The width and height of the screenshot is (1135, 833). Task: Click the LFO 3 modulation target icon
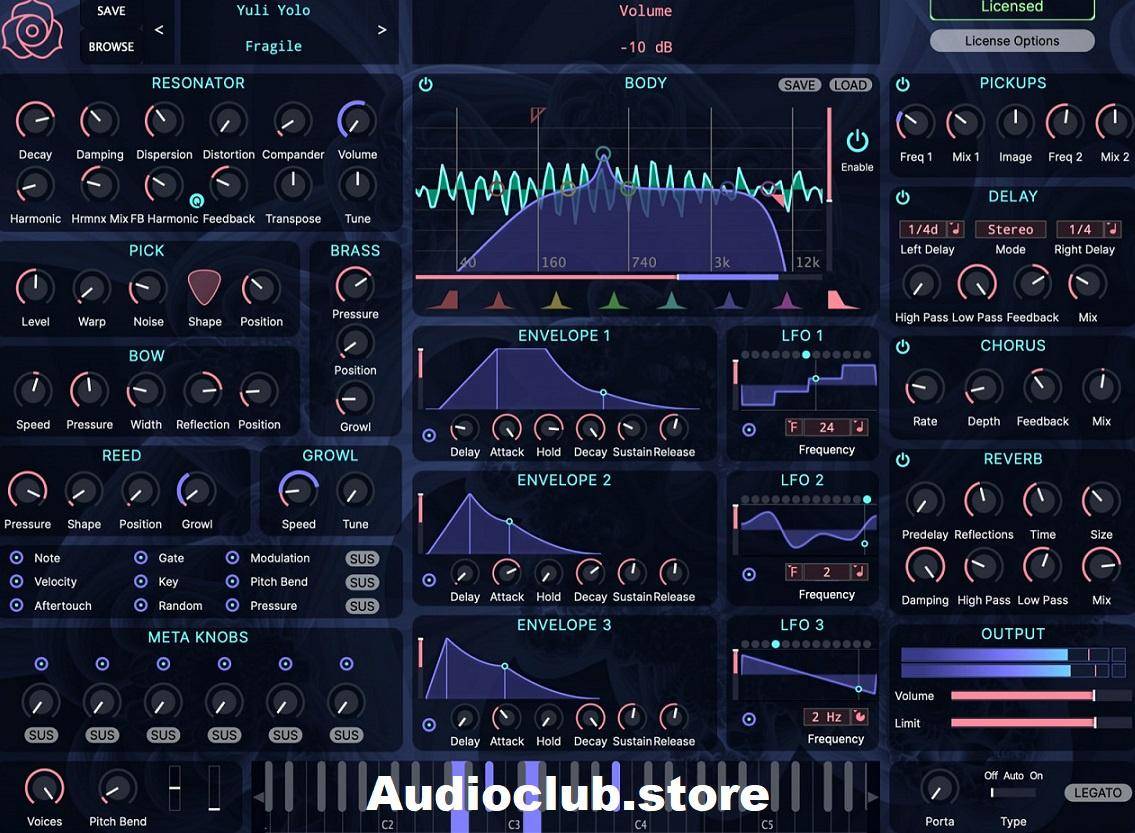749,719
